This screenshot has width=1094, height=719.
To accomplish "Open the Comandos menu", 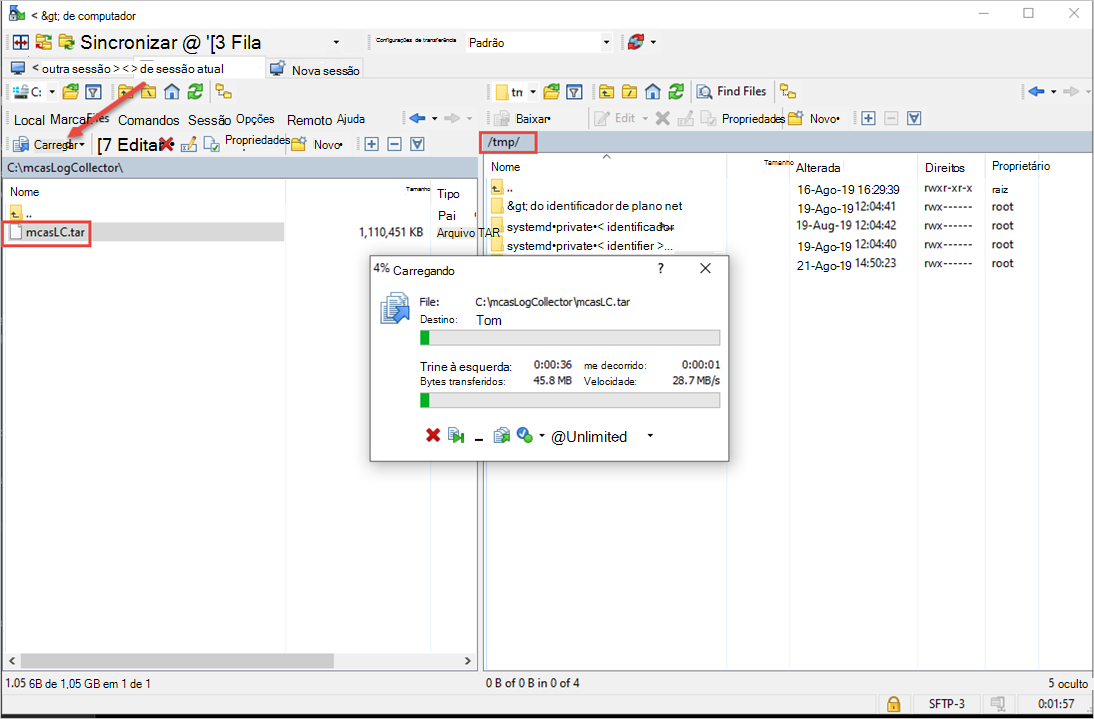I will pos(149,120).
